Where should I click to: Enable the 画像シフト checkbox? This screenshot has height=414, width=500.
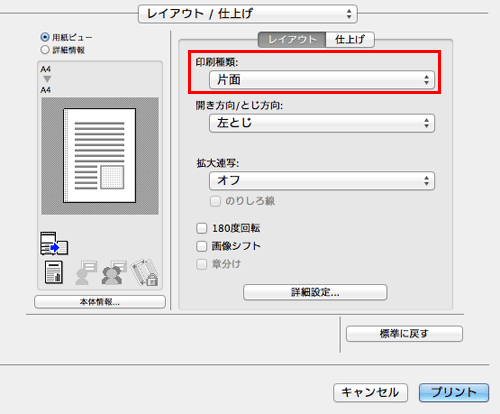point(201,246)
